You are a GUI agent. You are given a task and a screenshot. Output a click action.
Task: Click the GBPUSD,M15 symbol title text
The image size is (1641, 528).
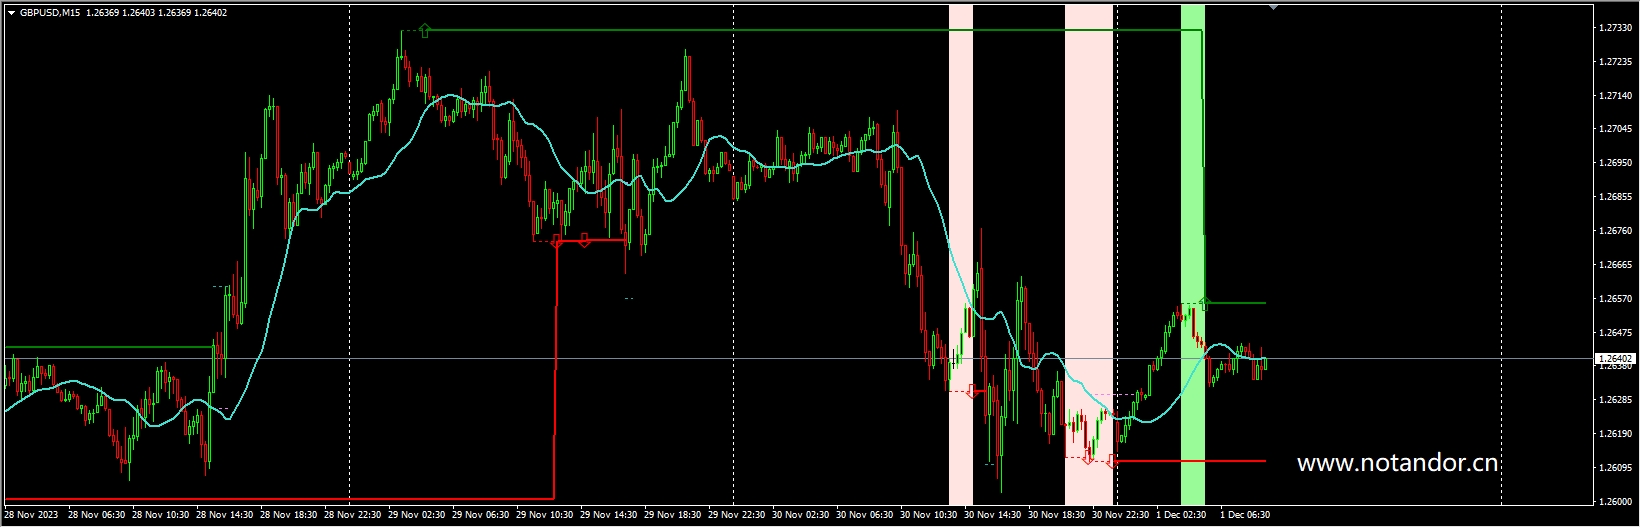[x=50, y=13]
